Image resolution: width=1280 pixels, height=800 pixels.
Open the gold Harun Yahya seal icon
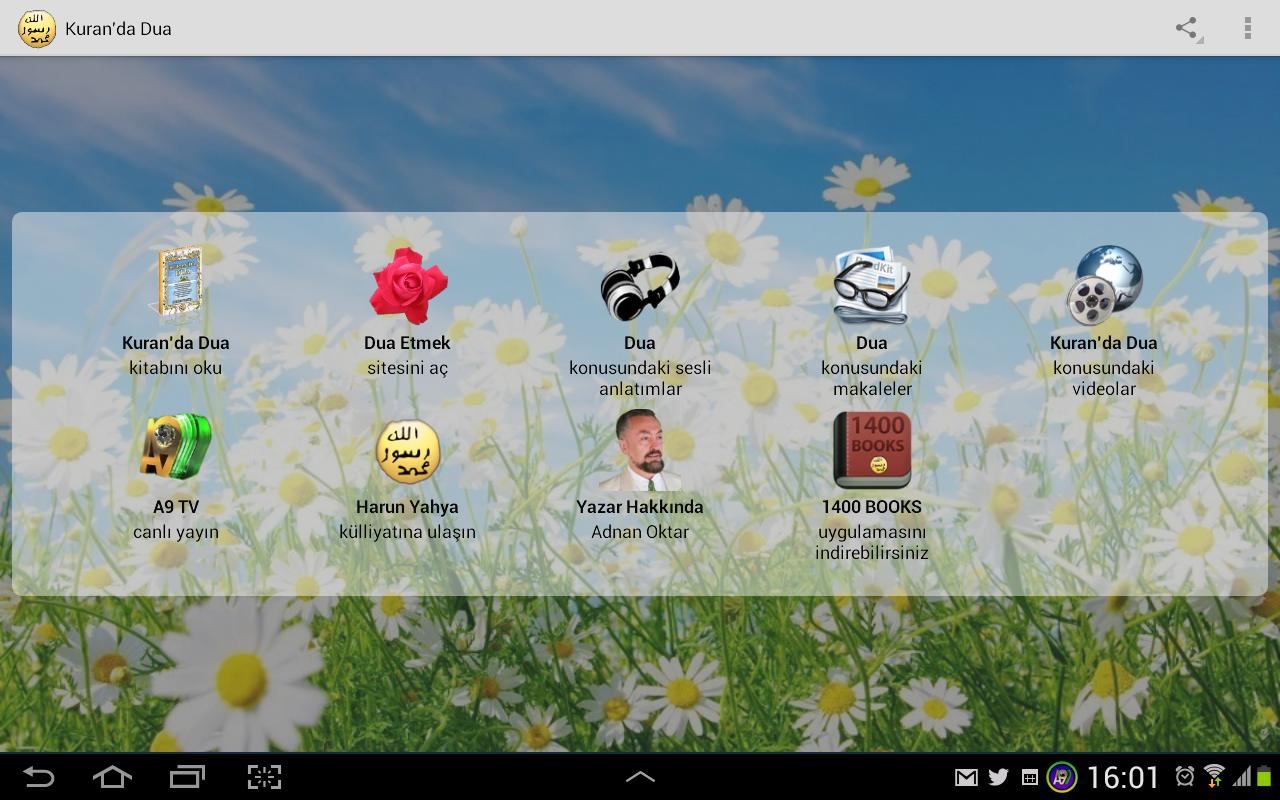click(407, 451)
